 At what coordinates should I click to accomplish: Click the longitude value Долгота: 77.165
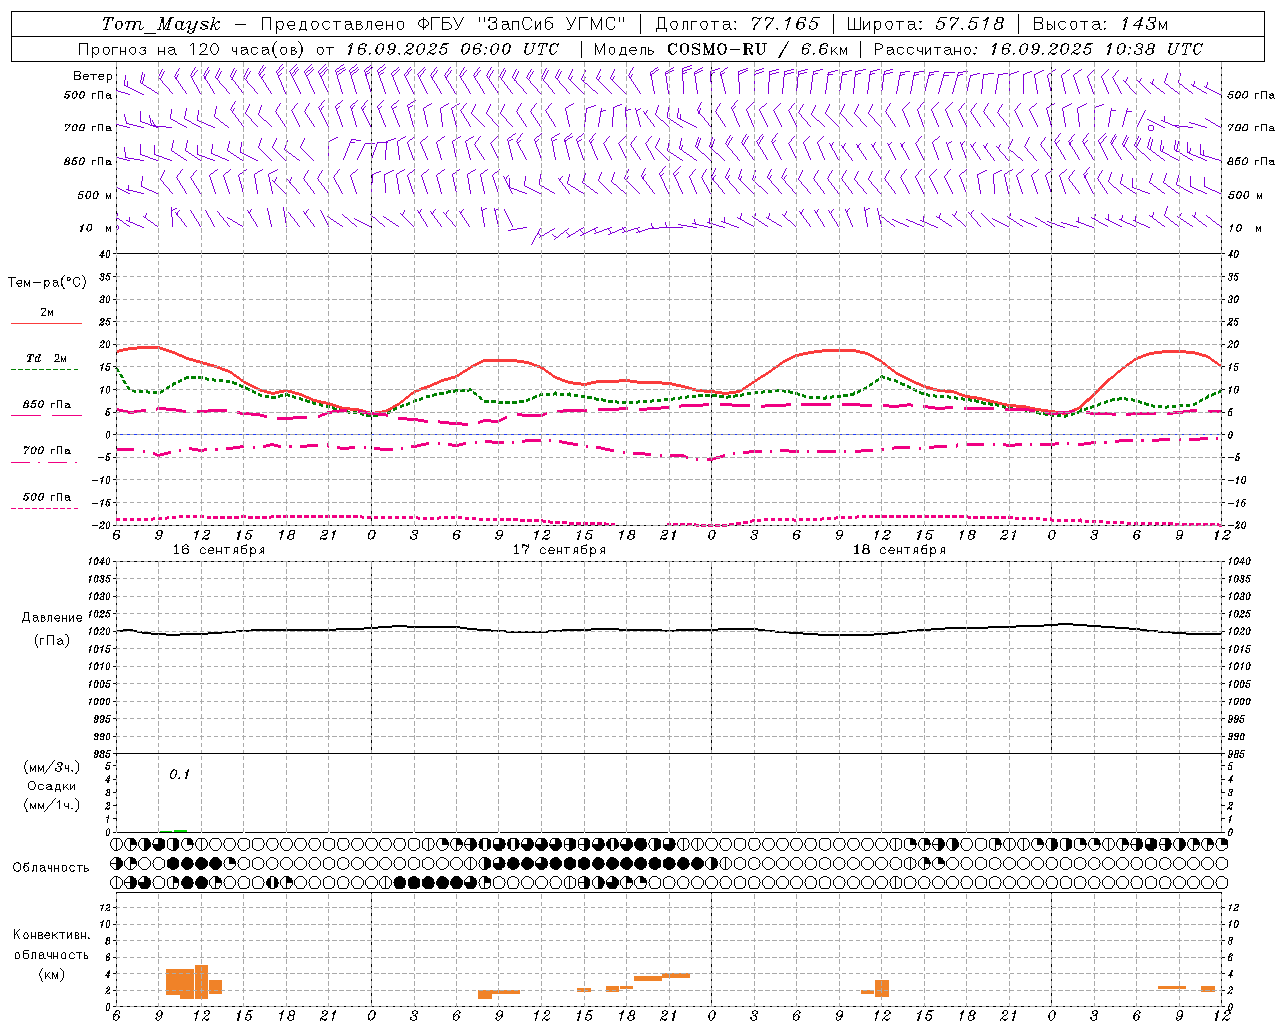737,24
